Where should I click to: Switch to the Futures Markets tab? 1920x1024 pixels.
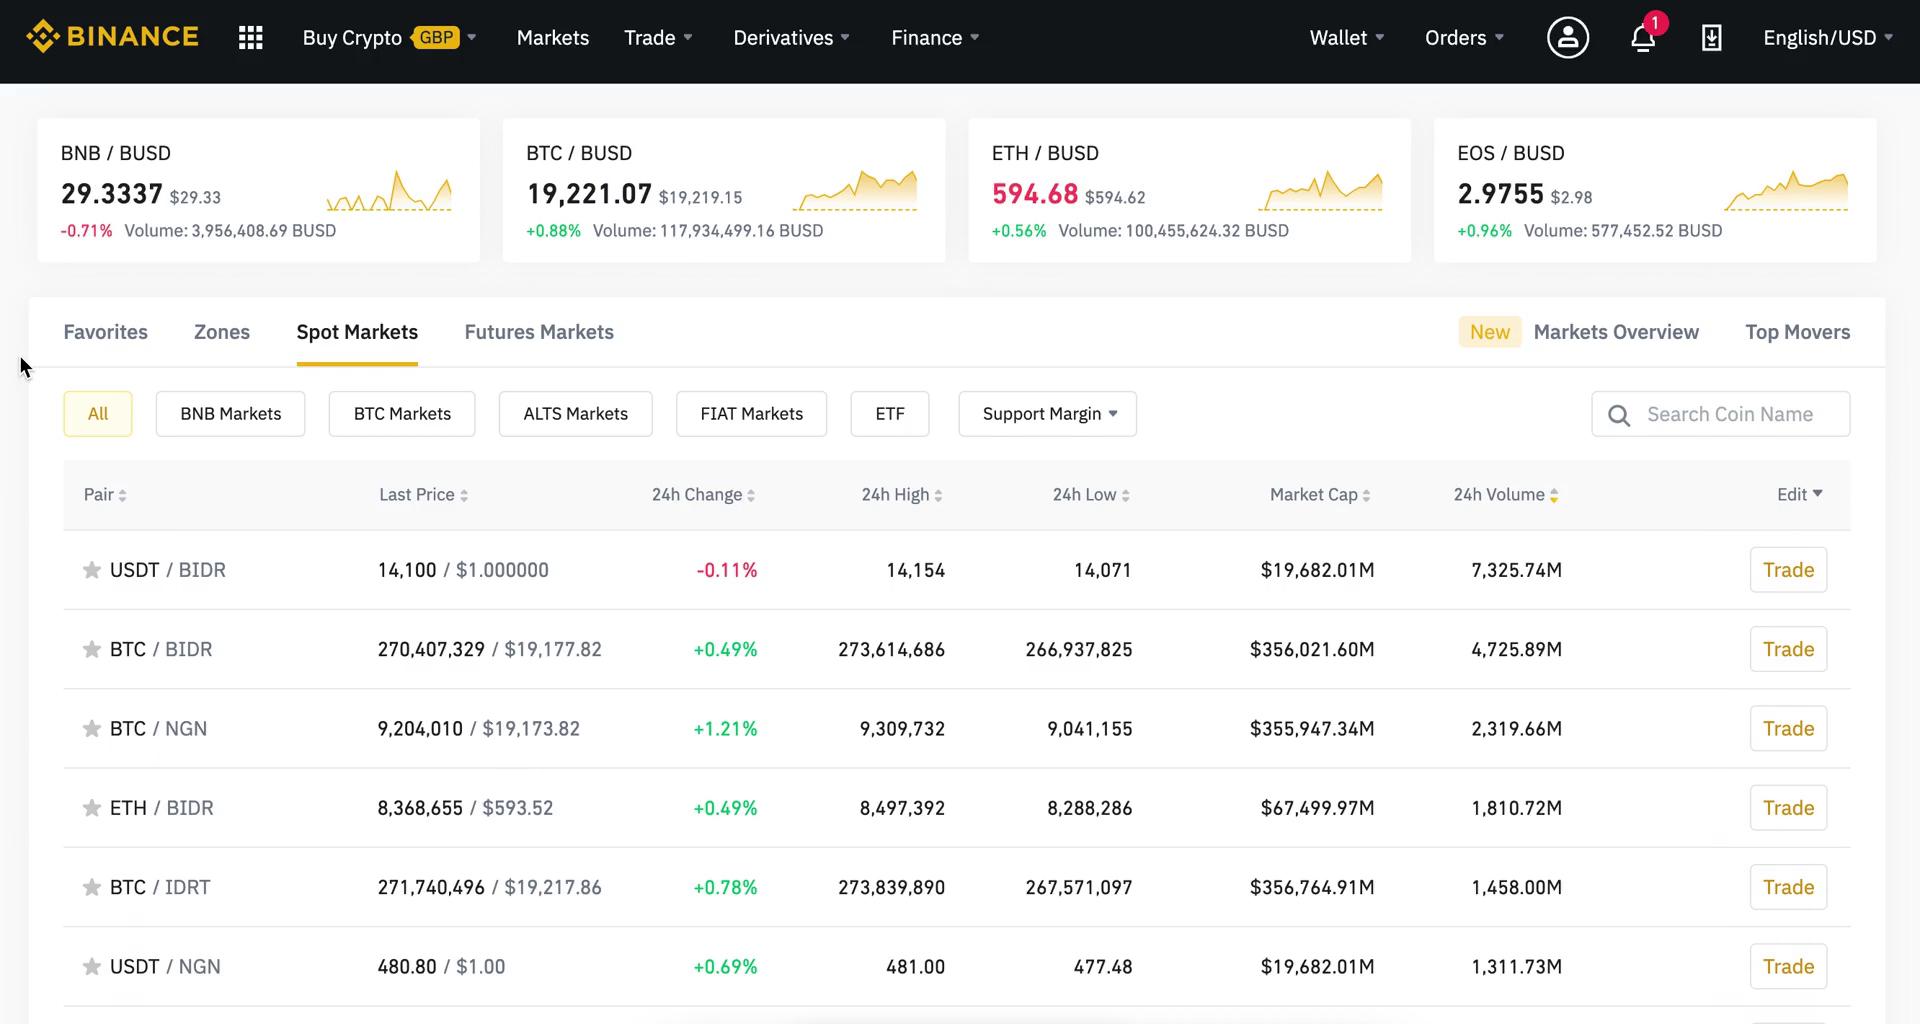[x=539, y=332]
